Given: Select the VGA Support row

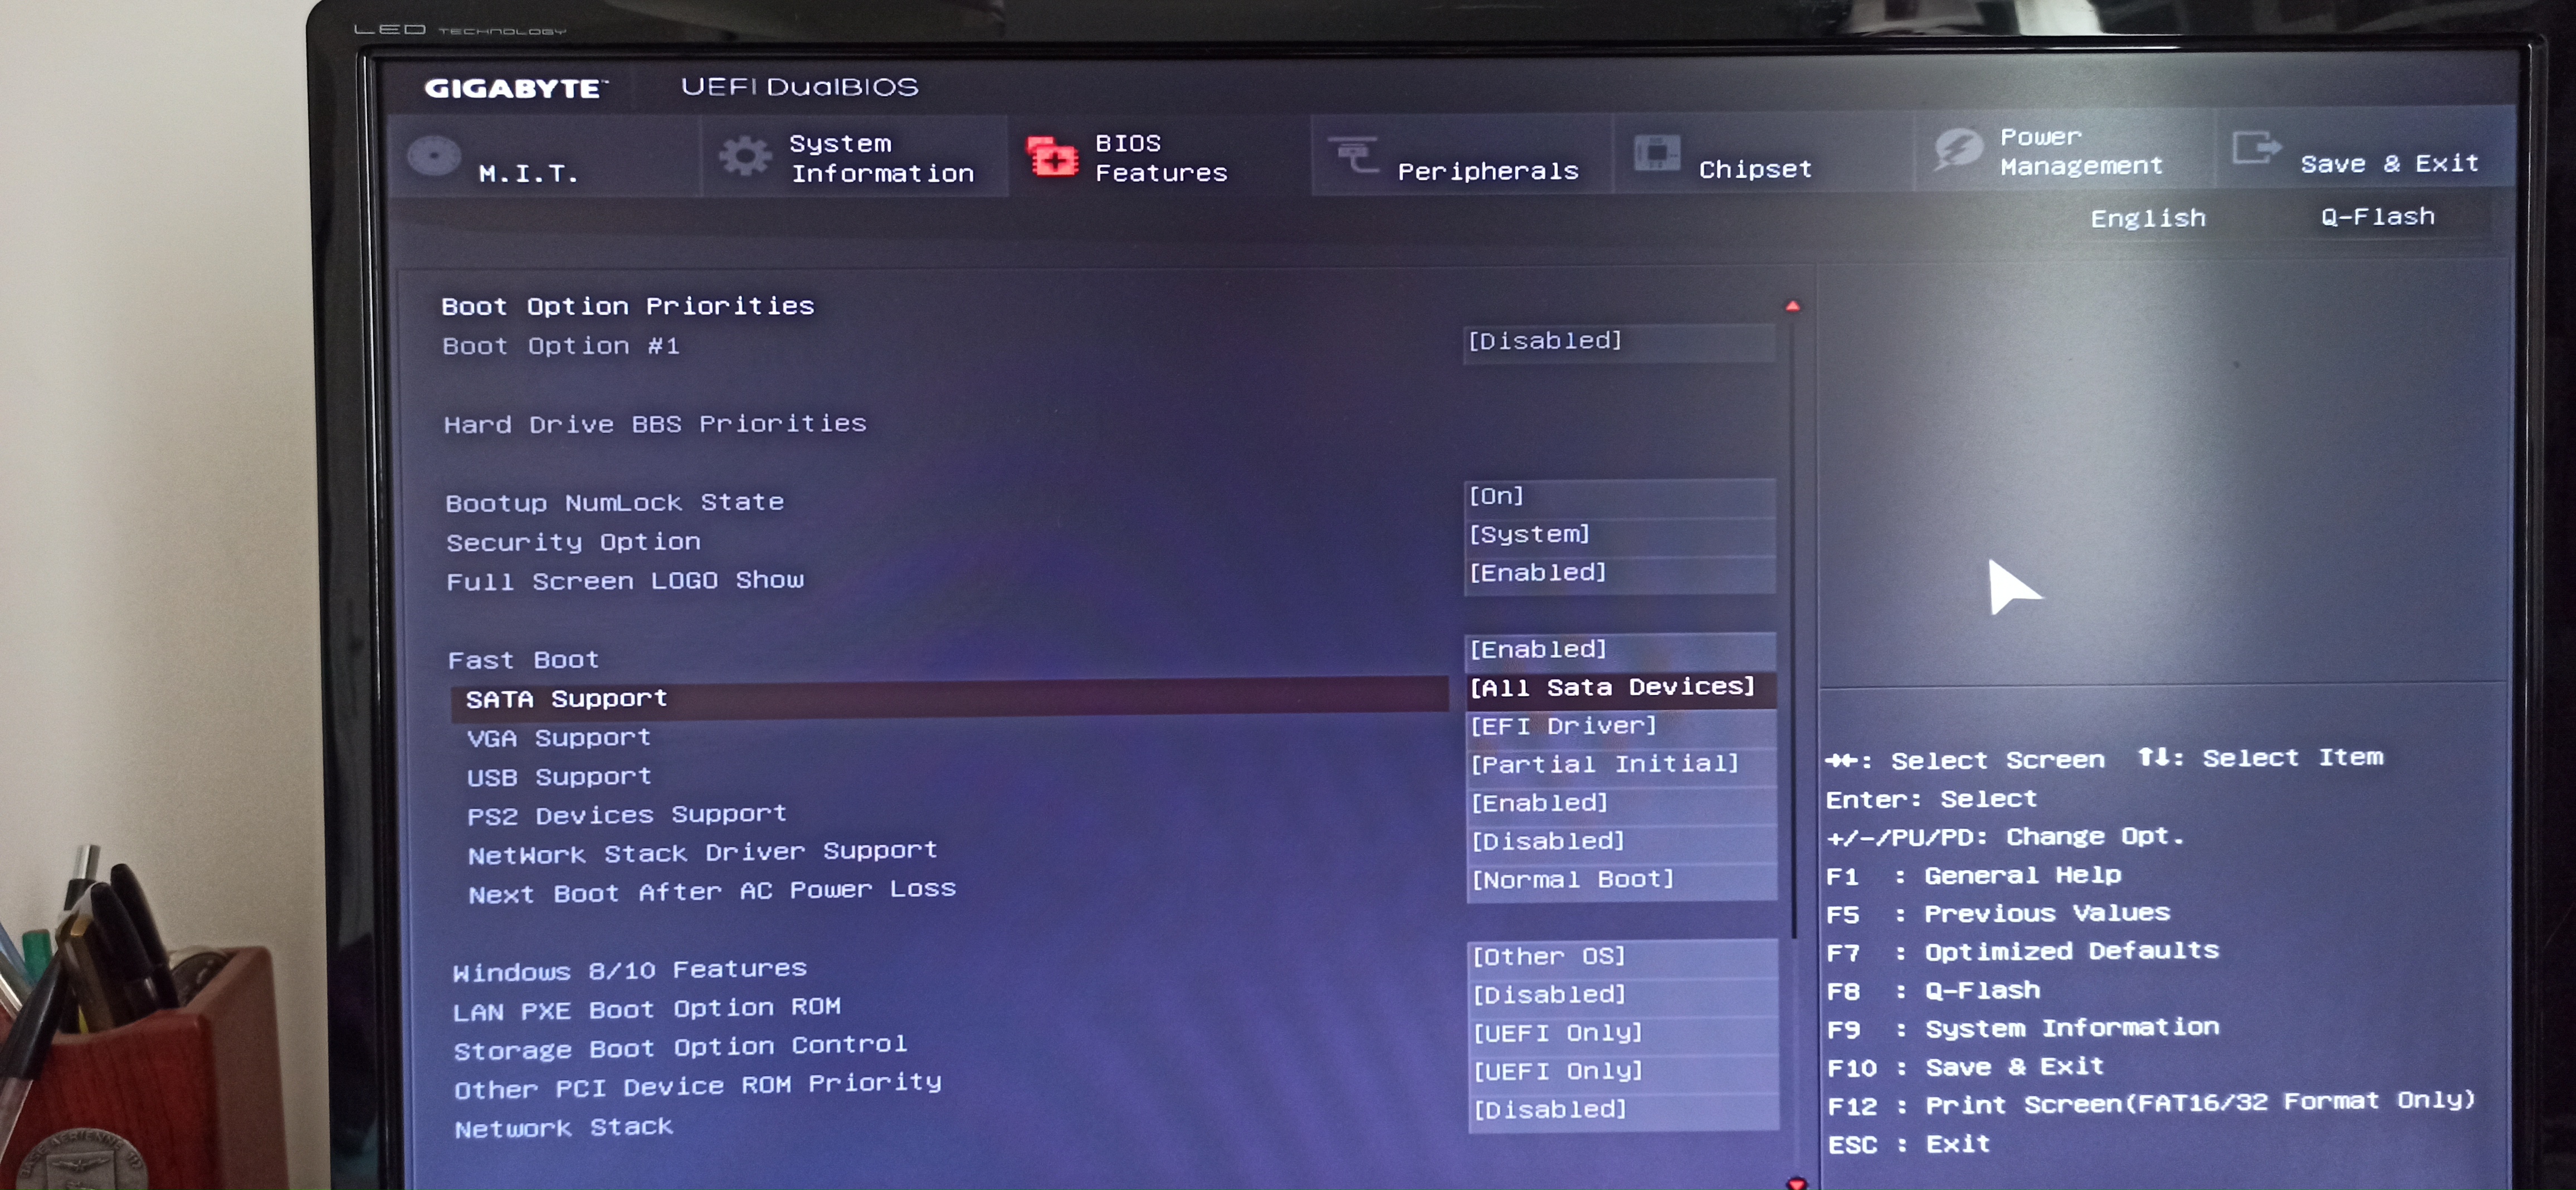Looking at the screenshot, I should tap(558, 738).
